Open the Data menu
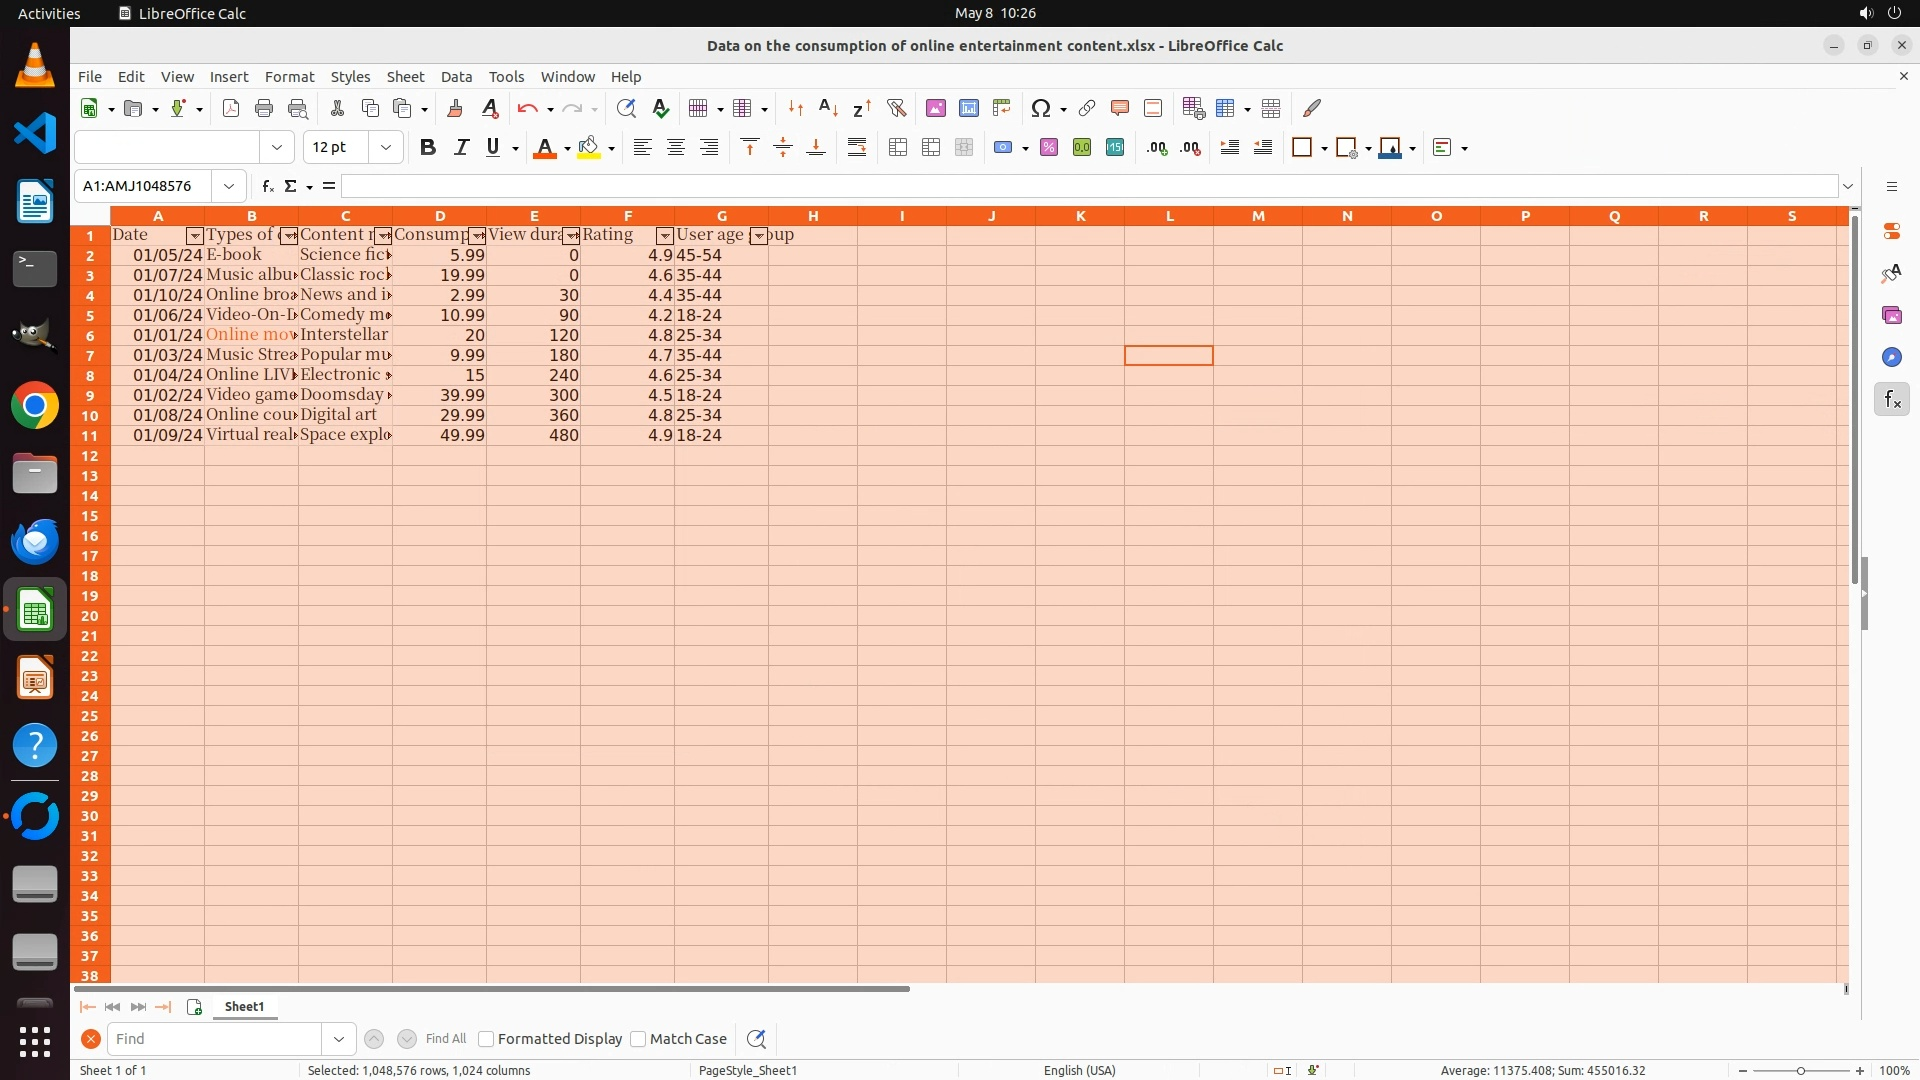1920x1080 pixels. click(x=456, y=77)
